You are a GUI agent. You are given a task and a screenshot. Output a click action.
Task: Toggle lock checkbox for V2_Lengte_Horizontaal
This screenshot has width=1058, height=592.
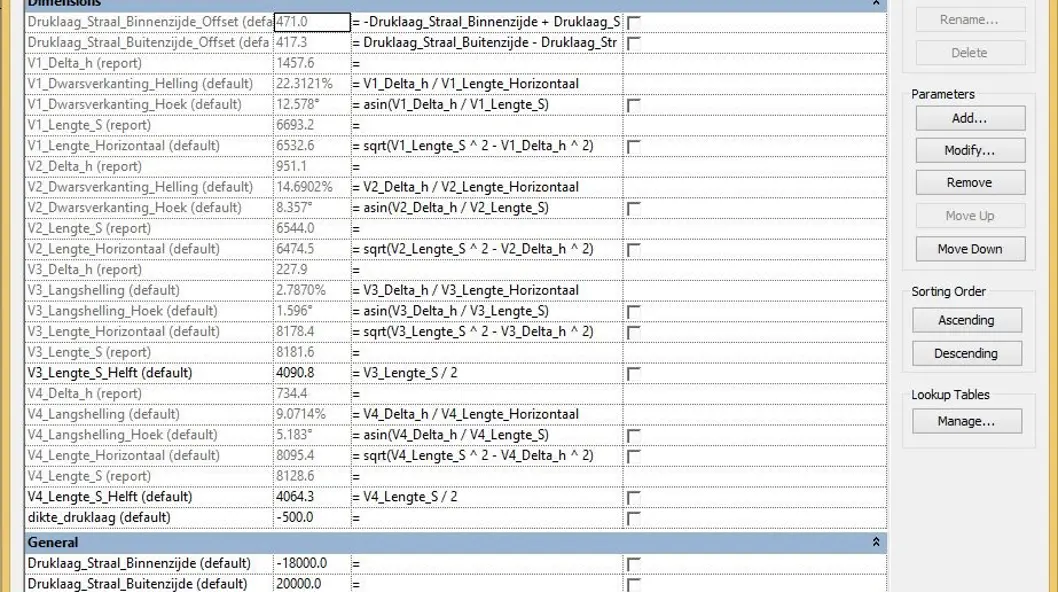pos(633,250)
